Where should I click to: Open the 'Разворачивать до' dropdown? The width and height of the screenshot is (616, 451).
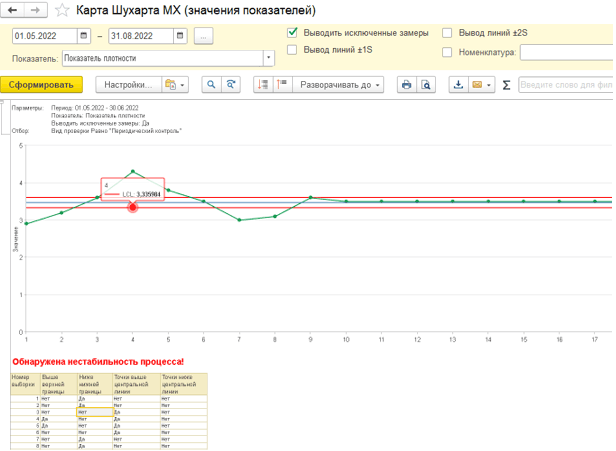click(340, 85)
